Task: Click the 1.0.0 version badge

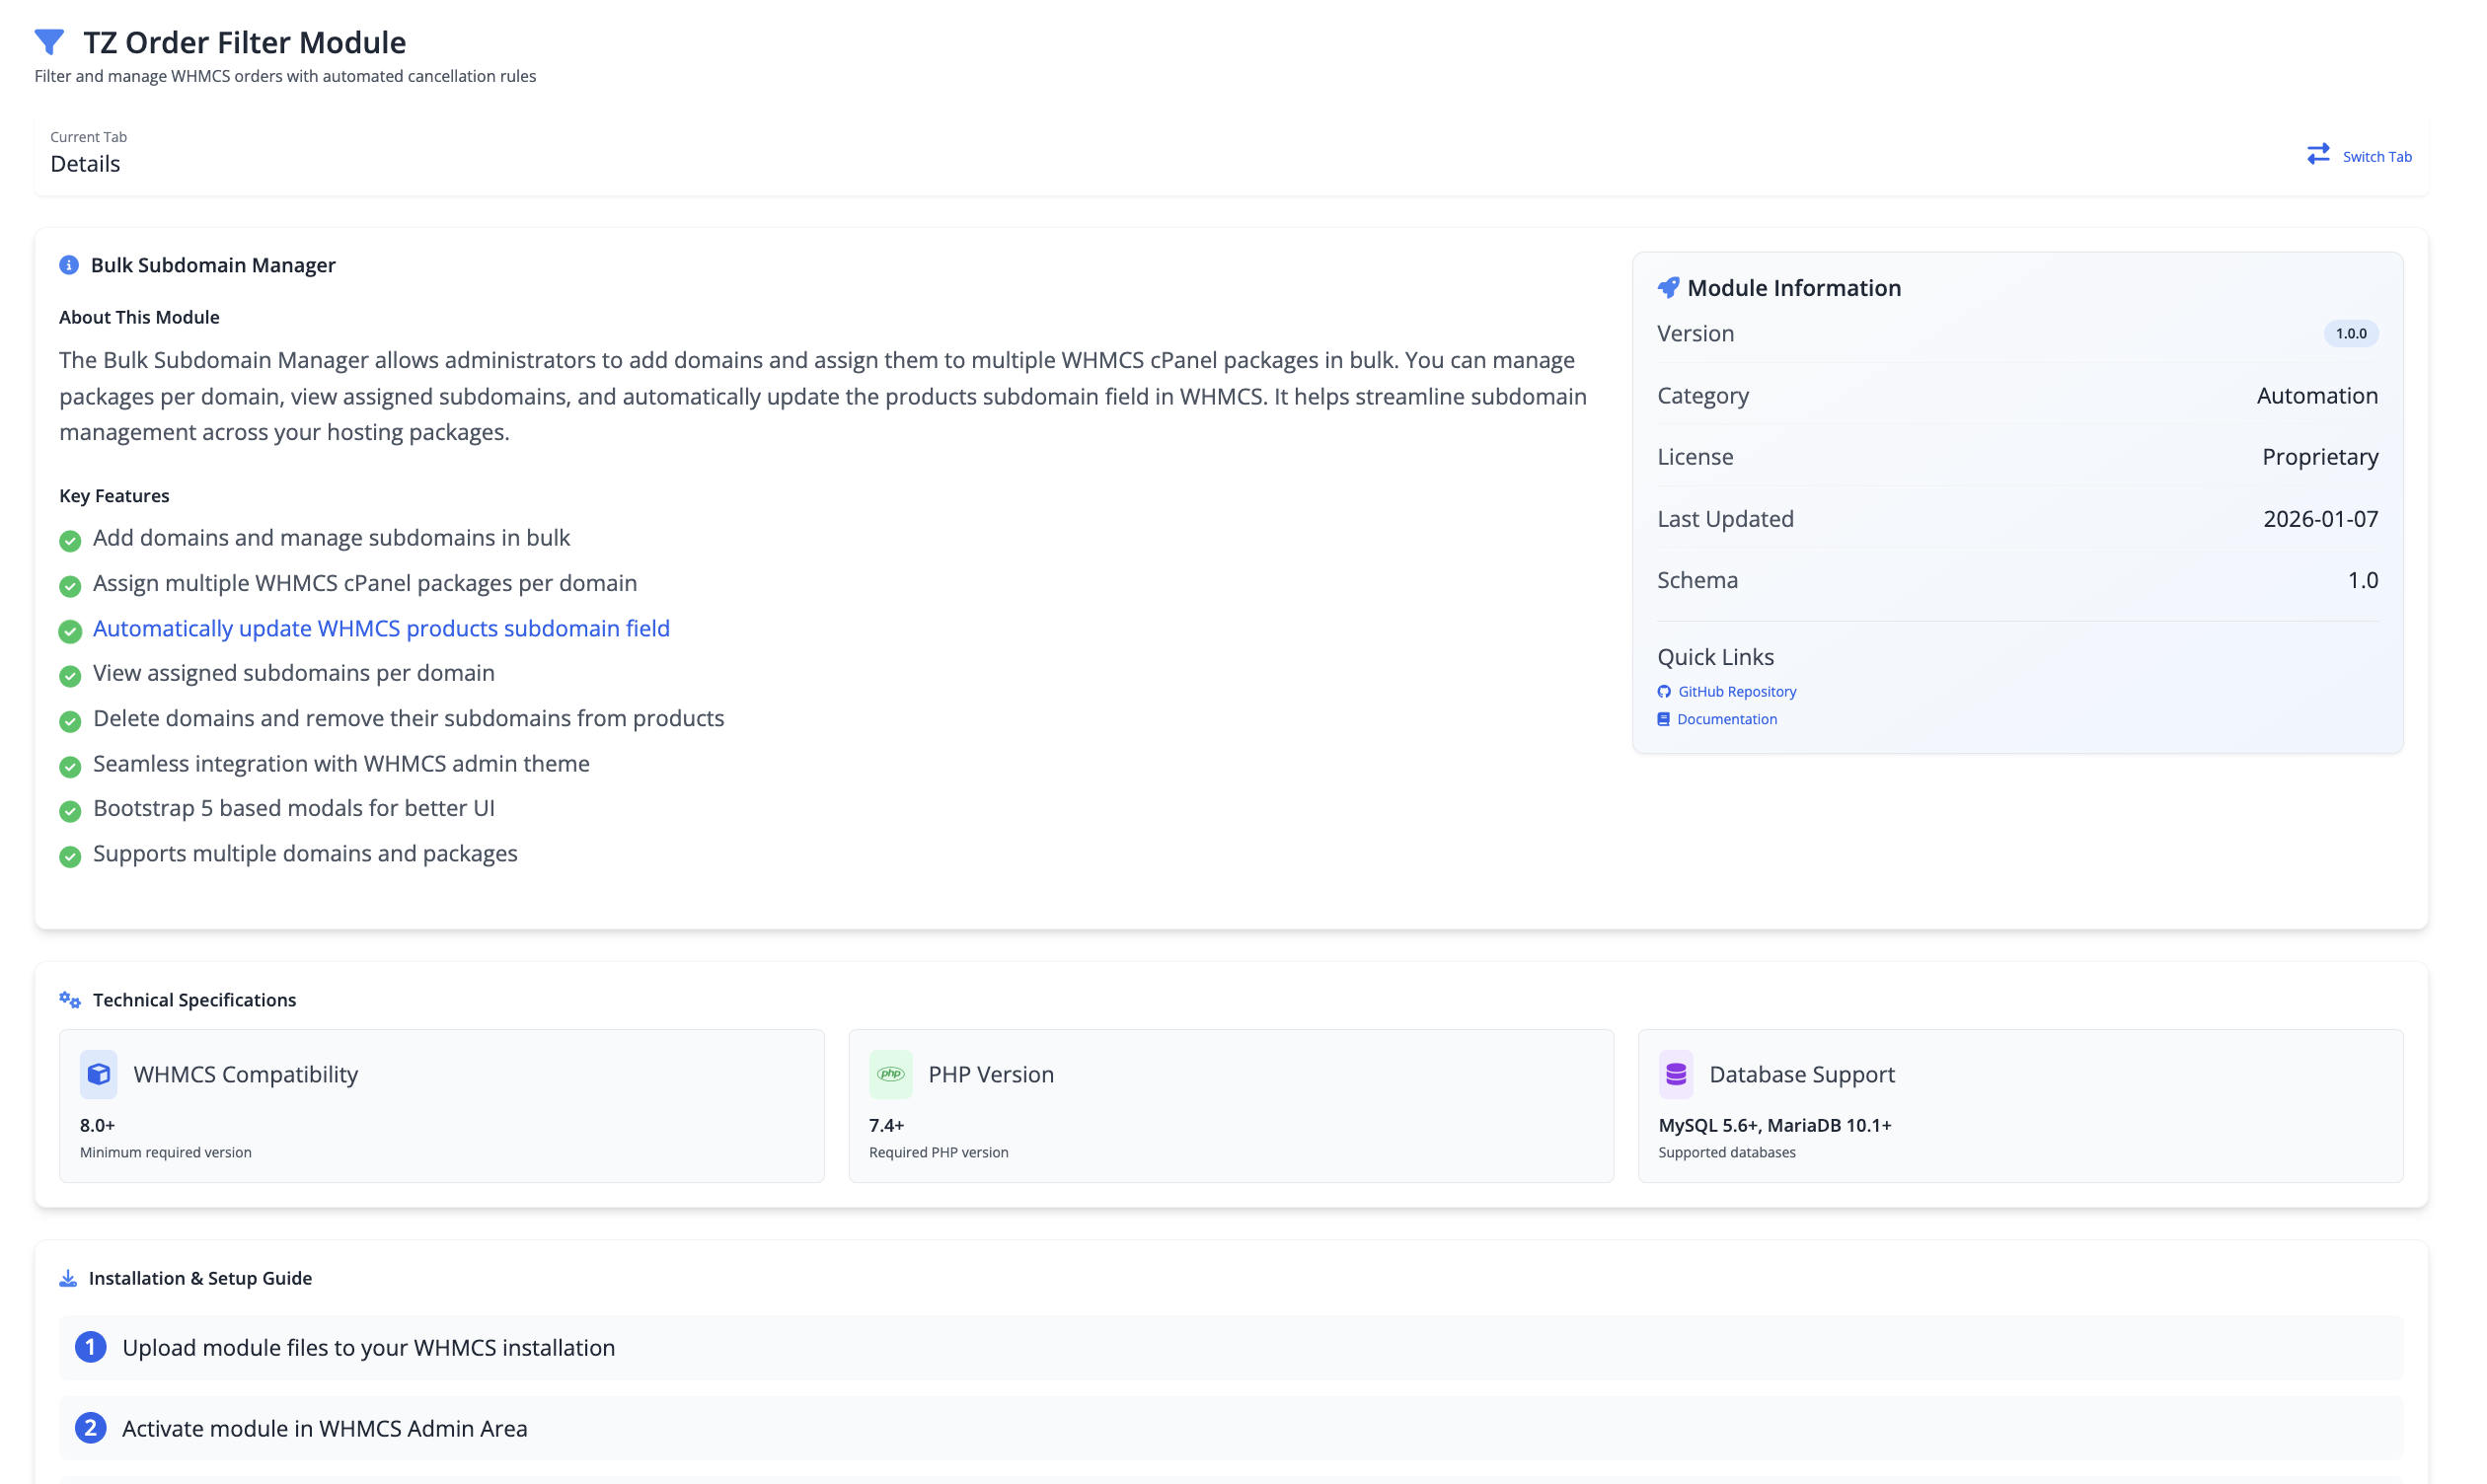Action: click(2351, 333)
